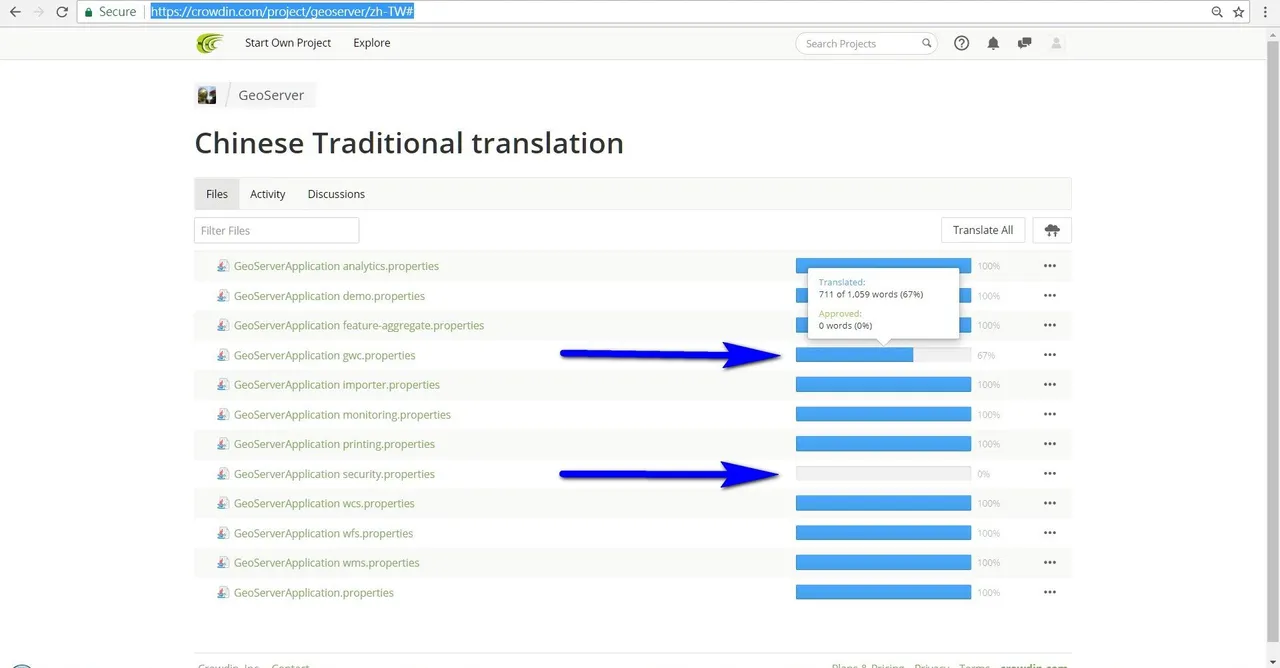Image resolution: width=1280 pixels, height=668 pixels.
Task: Click the Chinese Traditional translation heading
Action: [409, 143]
